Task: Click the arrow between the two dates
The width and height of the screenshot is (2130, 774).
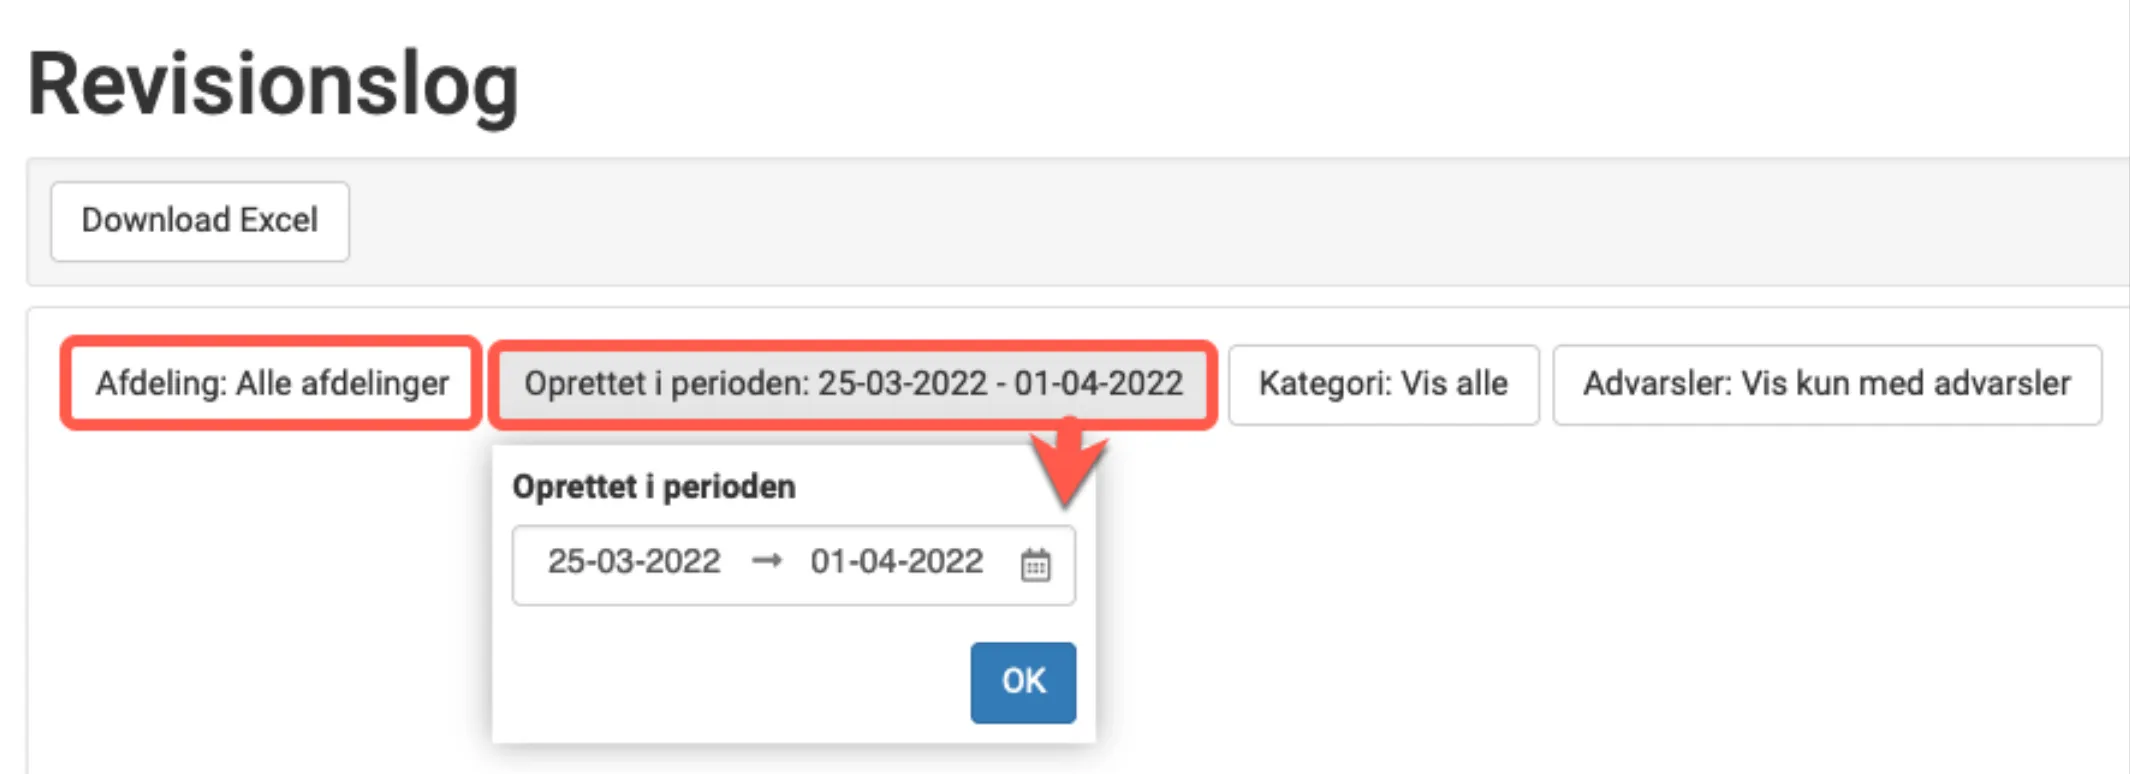Action: (766, 562)
